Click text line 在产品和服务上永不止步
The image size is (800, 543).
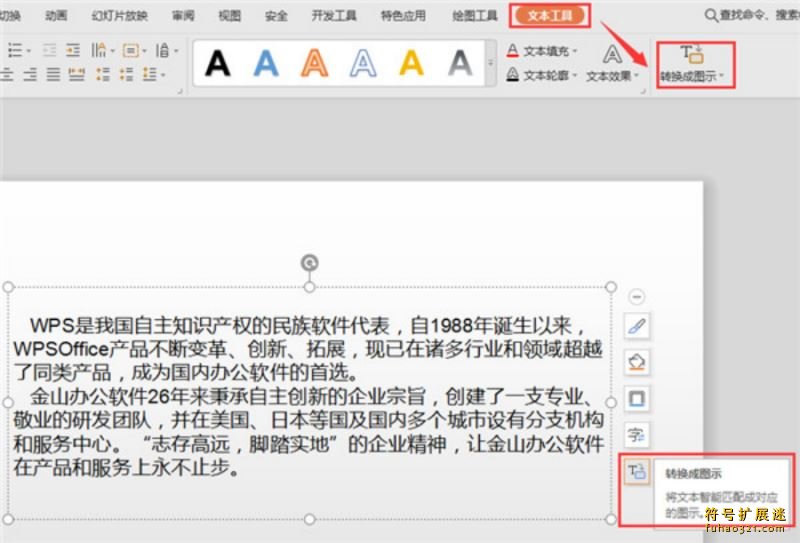point(127,467)
